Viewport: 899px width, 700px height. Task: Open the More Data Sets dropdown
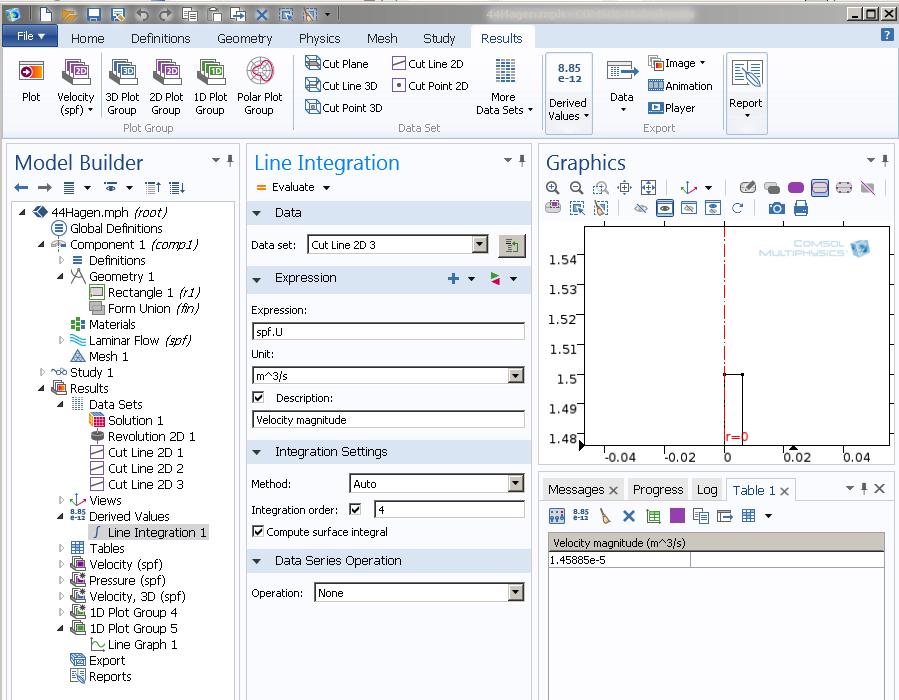505,86
